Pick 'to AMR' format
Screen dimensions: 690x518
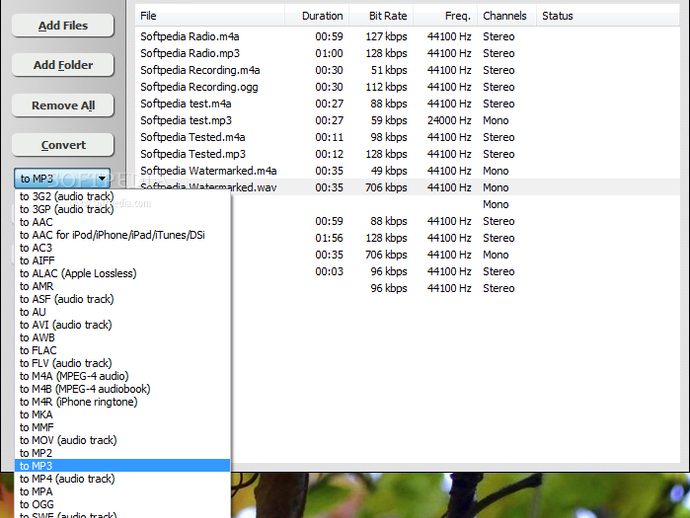tap(122, 286)
